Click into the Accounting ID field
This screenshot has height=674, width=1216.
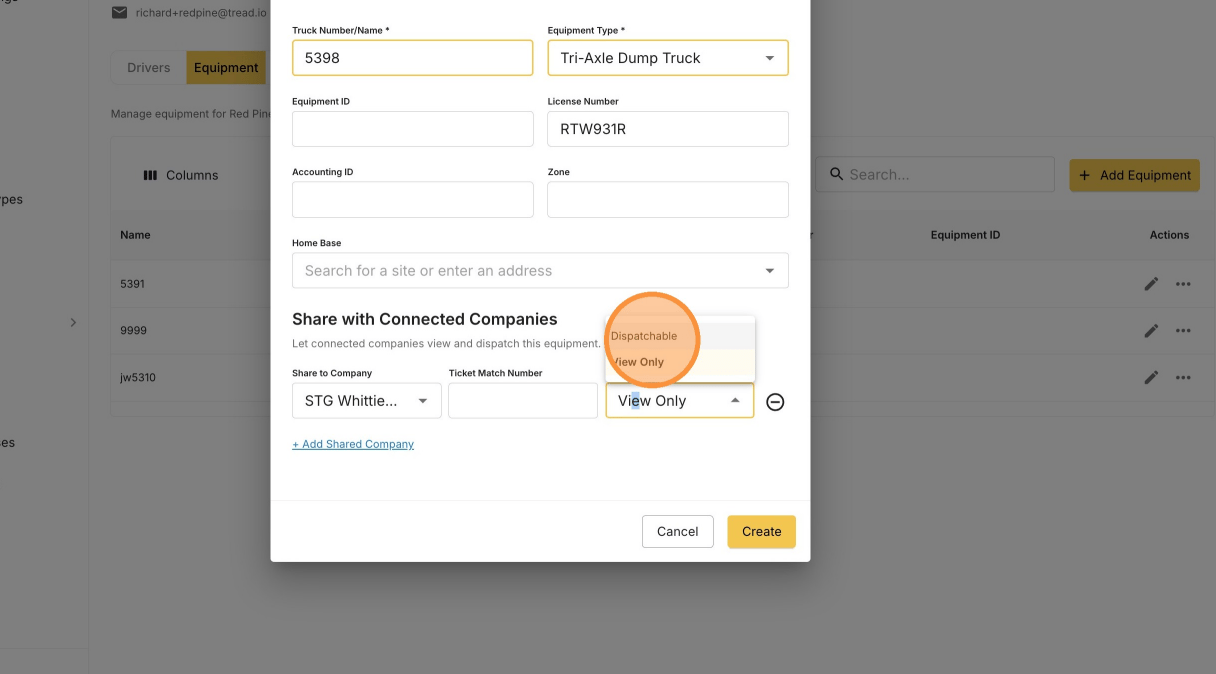tap(412, 200)
